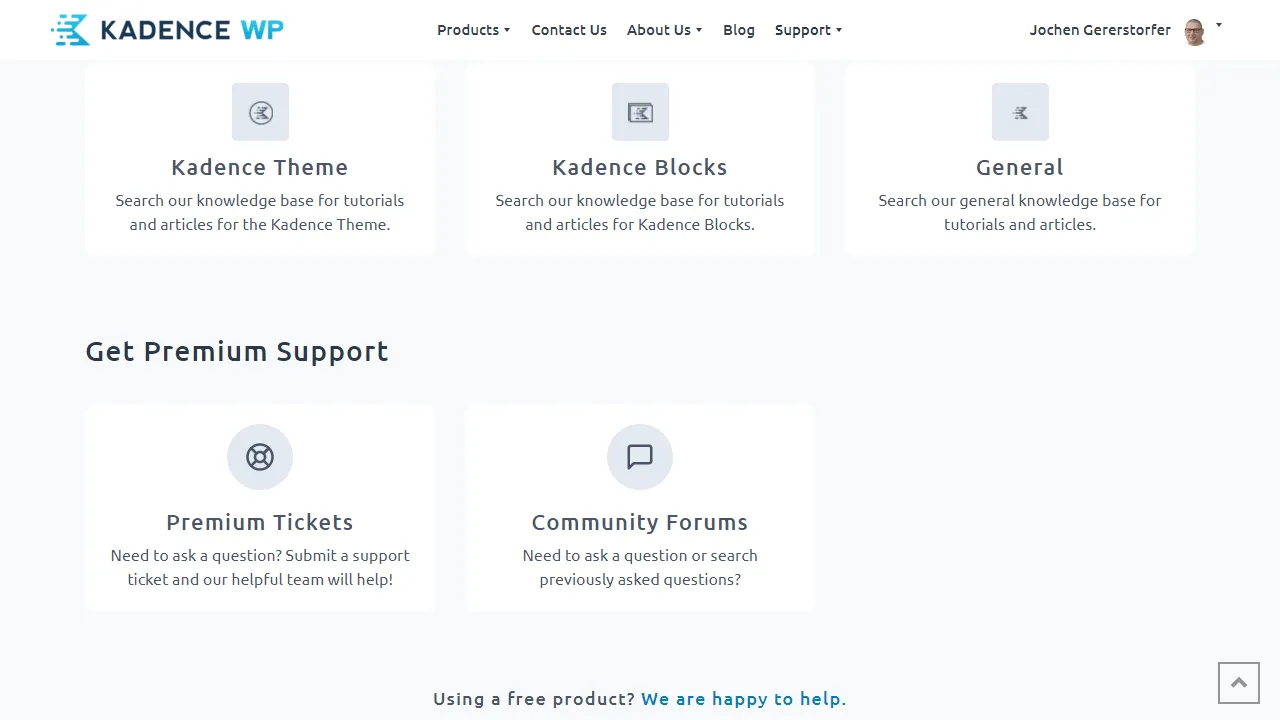
Task: Click the Kadence Theme heading
Action: pos(260,167)
